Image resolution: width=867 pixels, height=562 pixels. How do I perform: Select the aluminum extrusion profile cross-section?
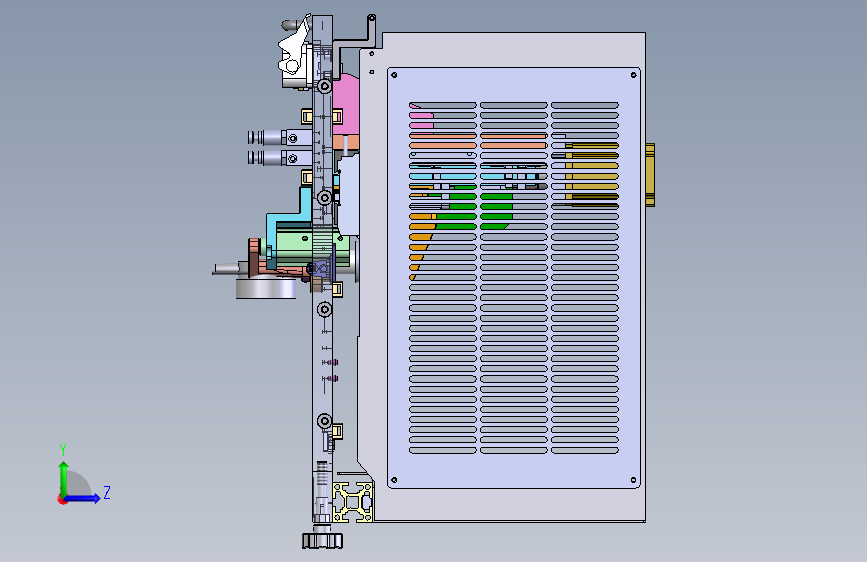click(353, 502)
